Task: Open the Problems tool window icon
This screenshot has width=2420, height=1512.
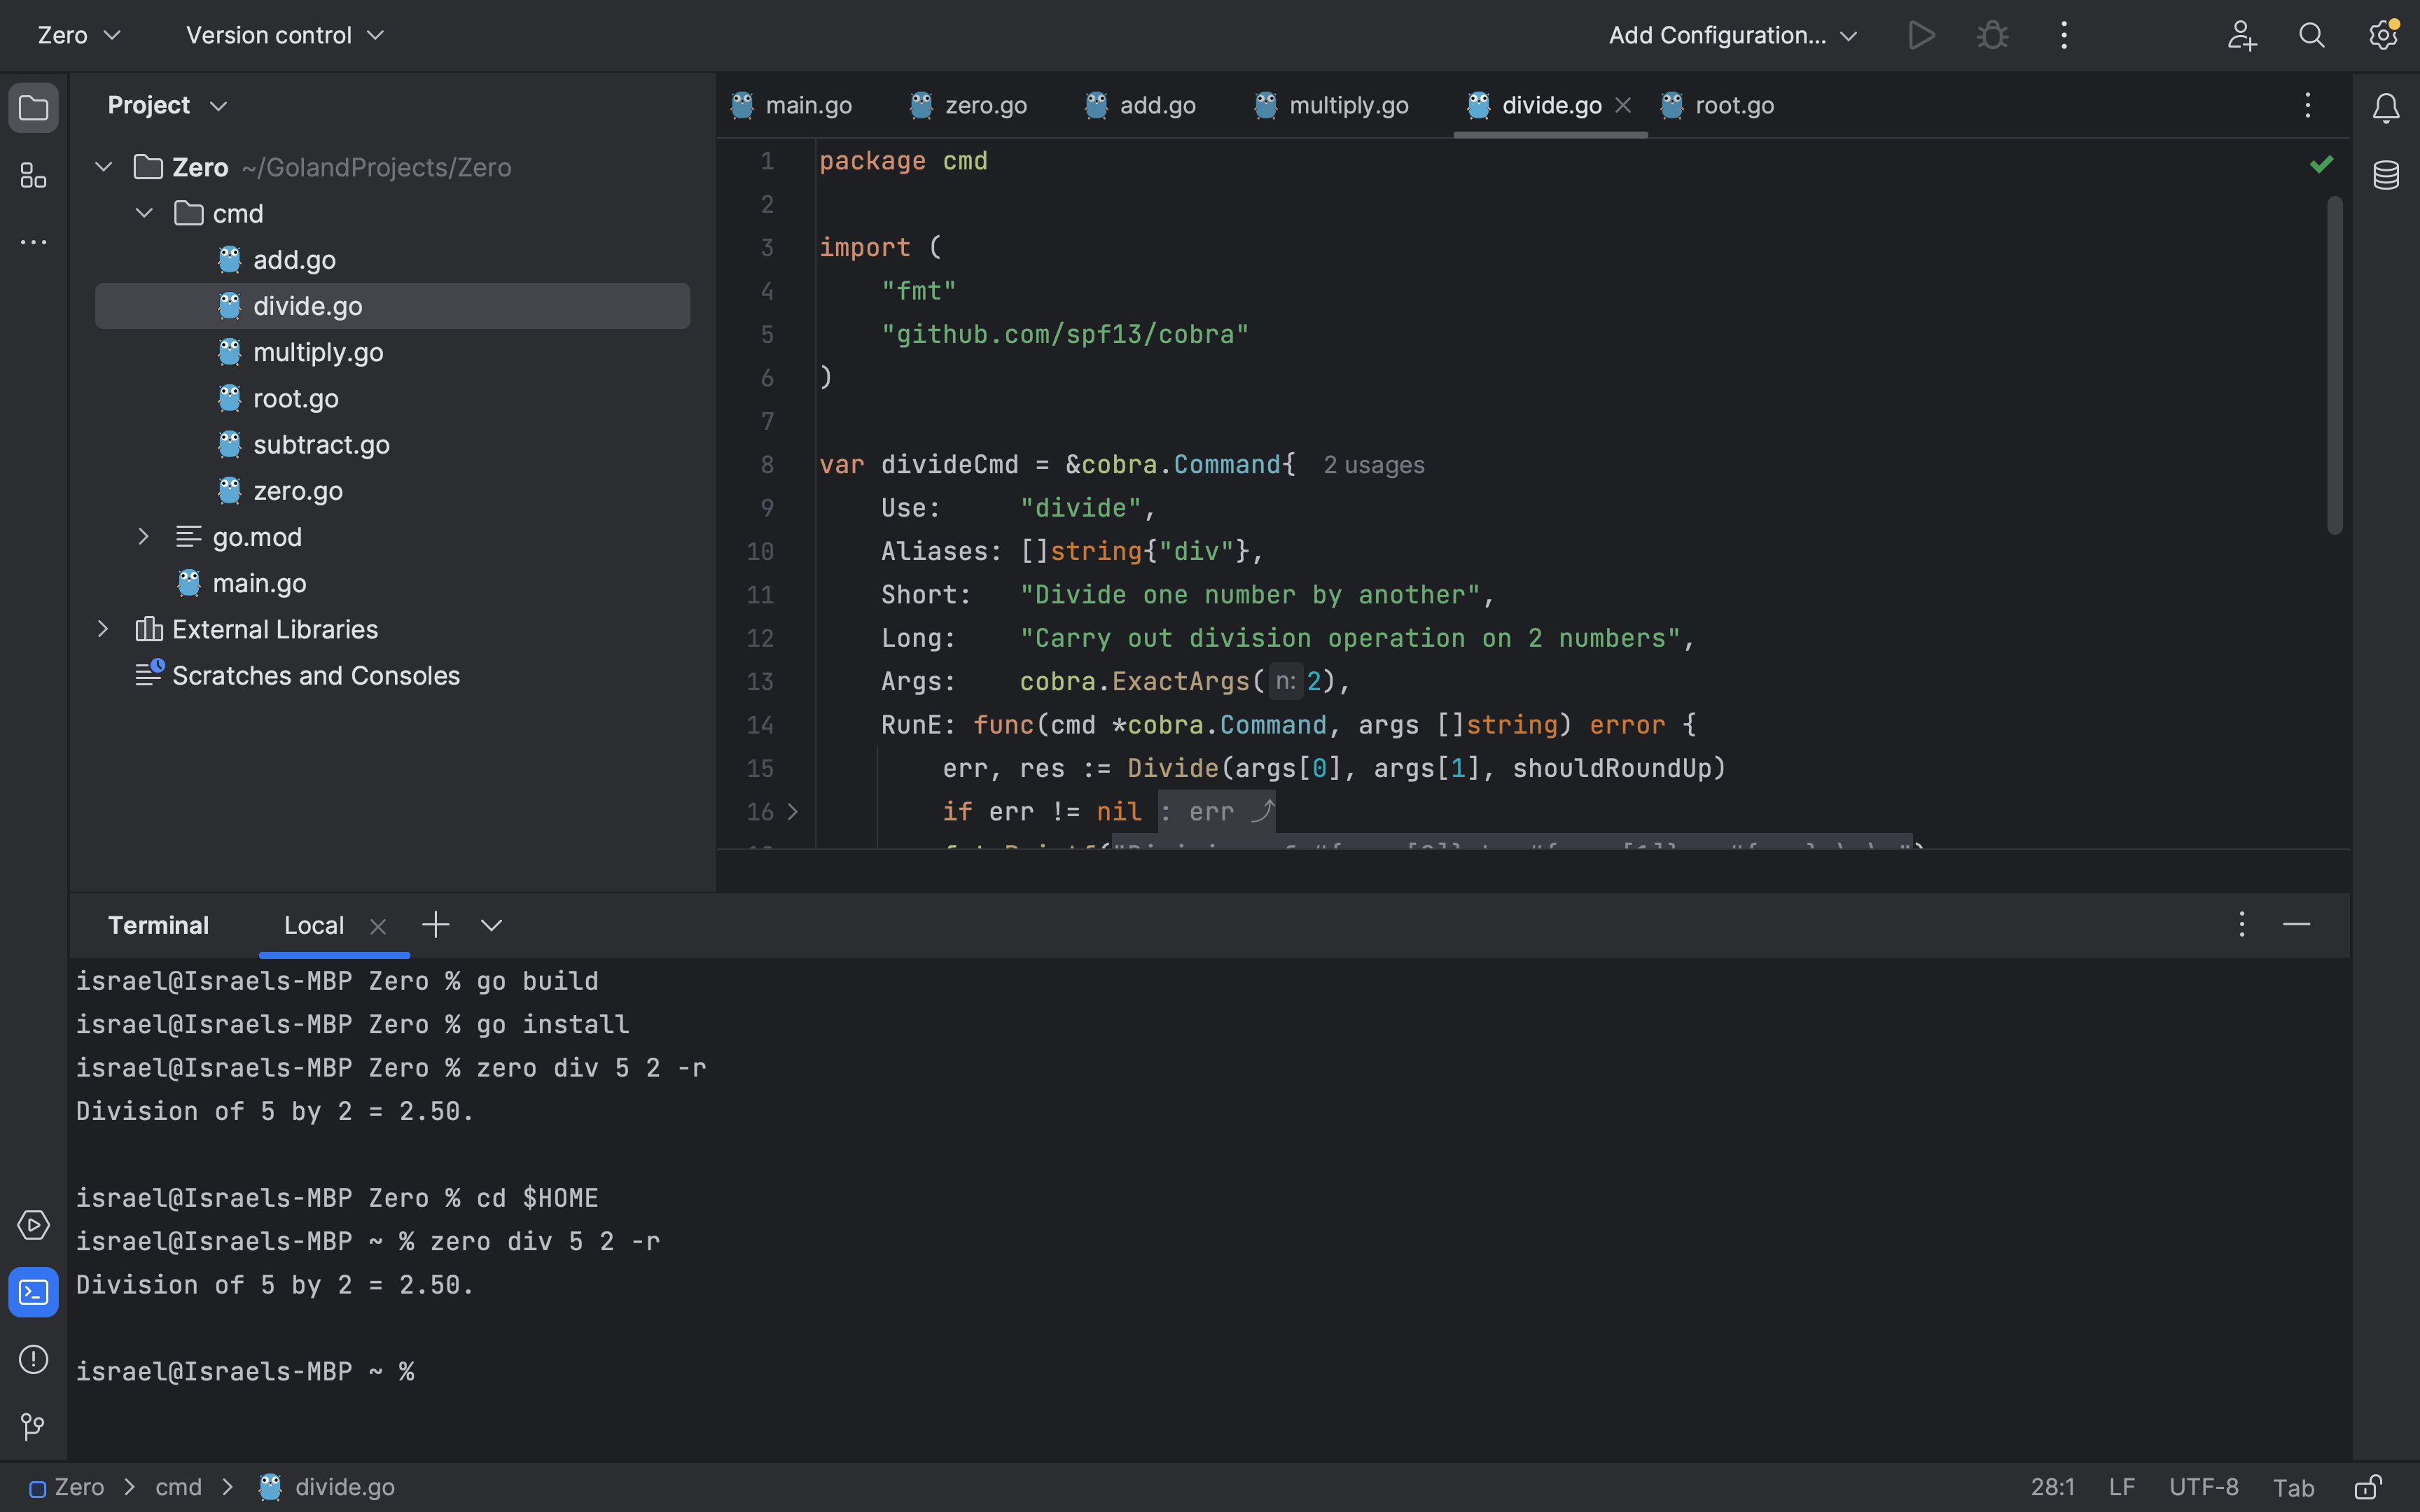Action: 33,1359
